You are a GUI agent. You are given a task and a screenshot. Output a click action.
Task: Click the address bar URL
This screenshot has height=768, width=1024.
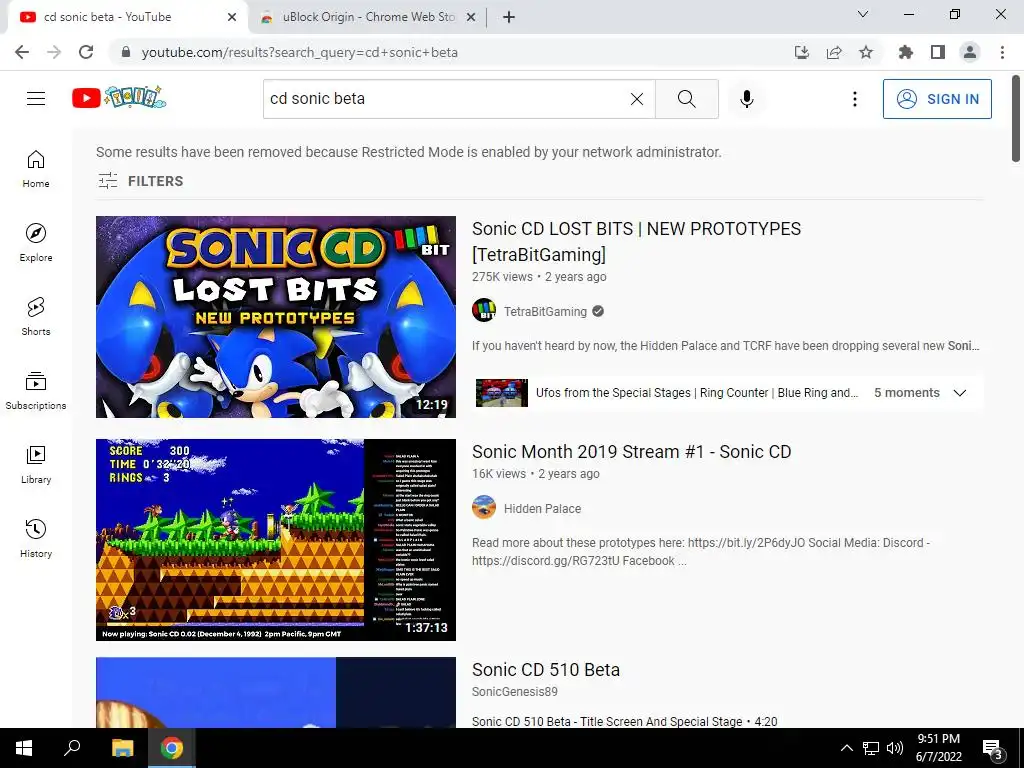[x=300, y=52]
